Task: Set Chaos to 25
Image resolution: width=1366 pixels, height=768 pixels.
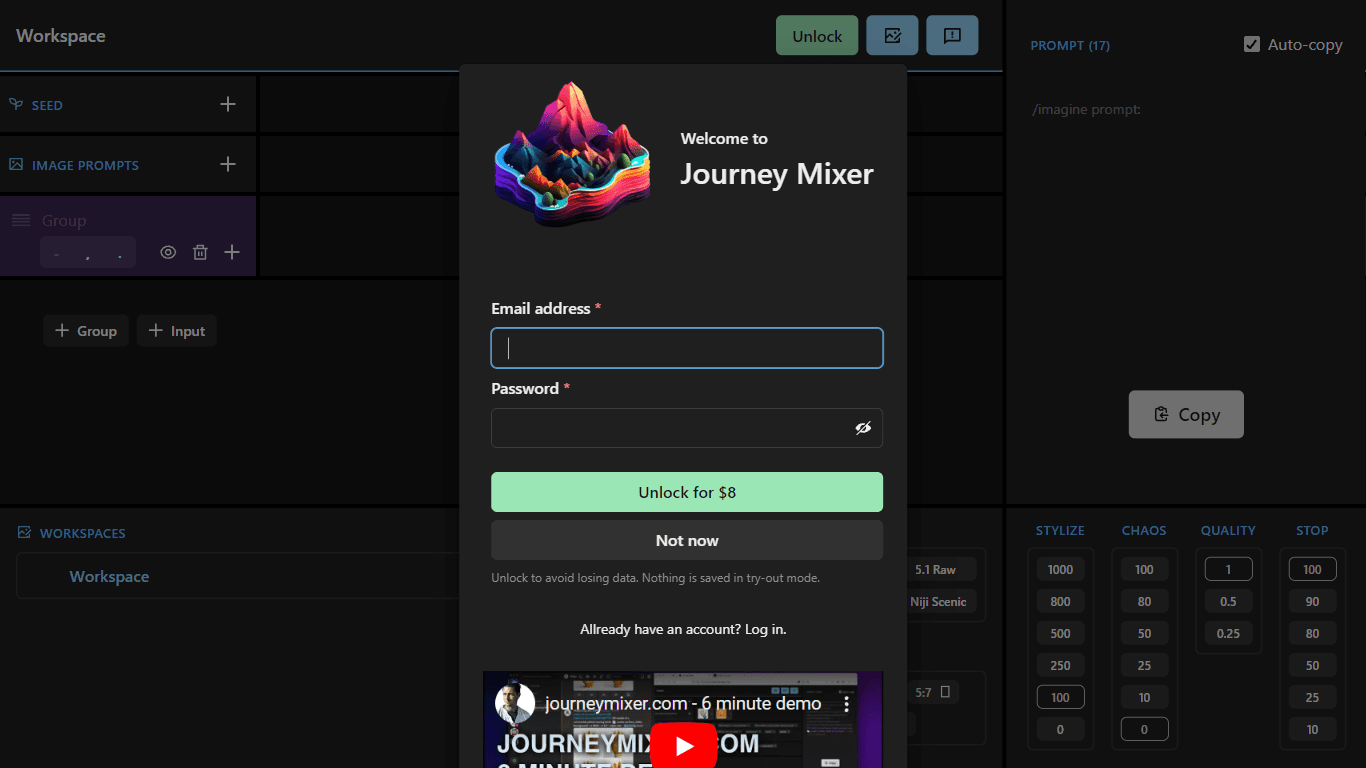Action: point(1144,666)
